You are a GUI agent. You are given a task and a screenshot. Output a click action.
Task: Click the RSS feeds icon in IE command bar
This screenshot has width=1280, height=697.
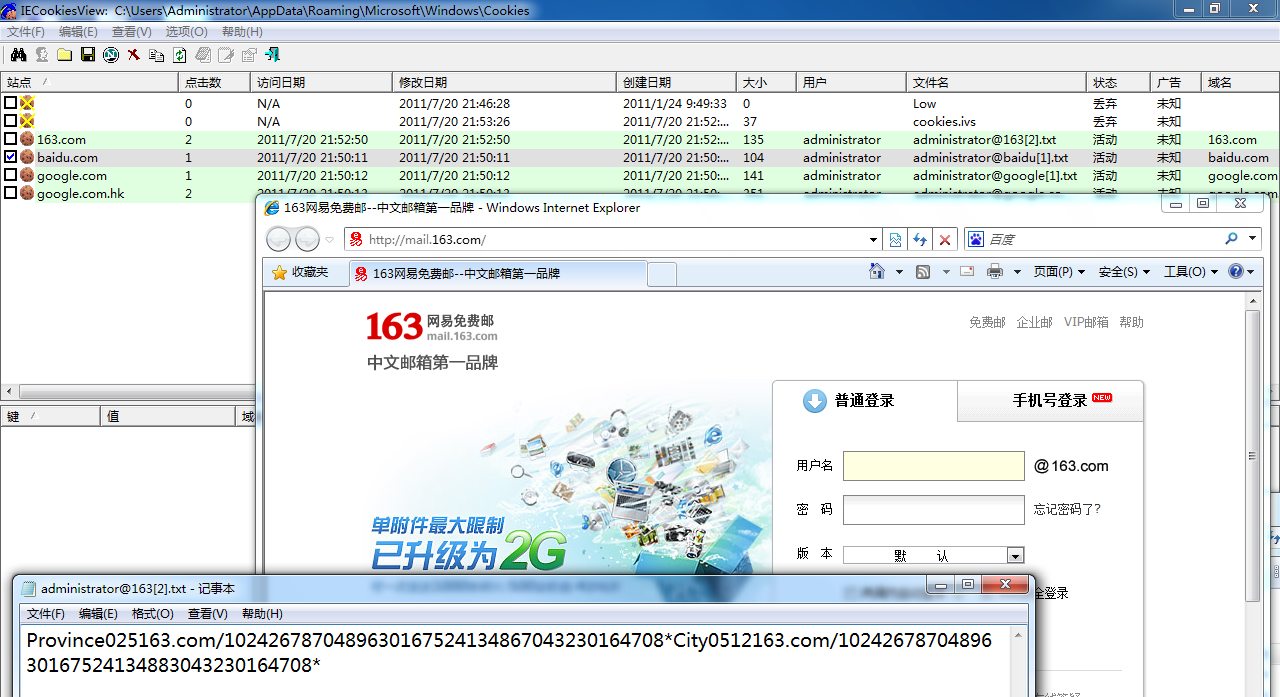(923, 271)
